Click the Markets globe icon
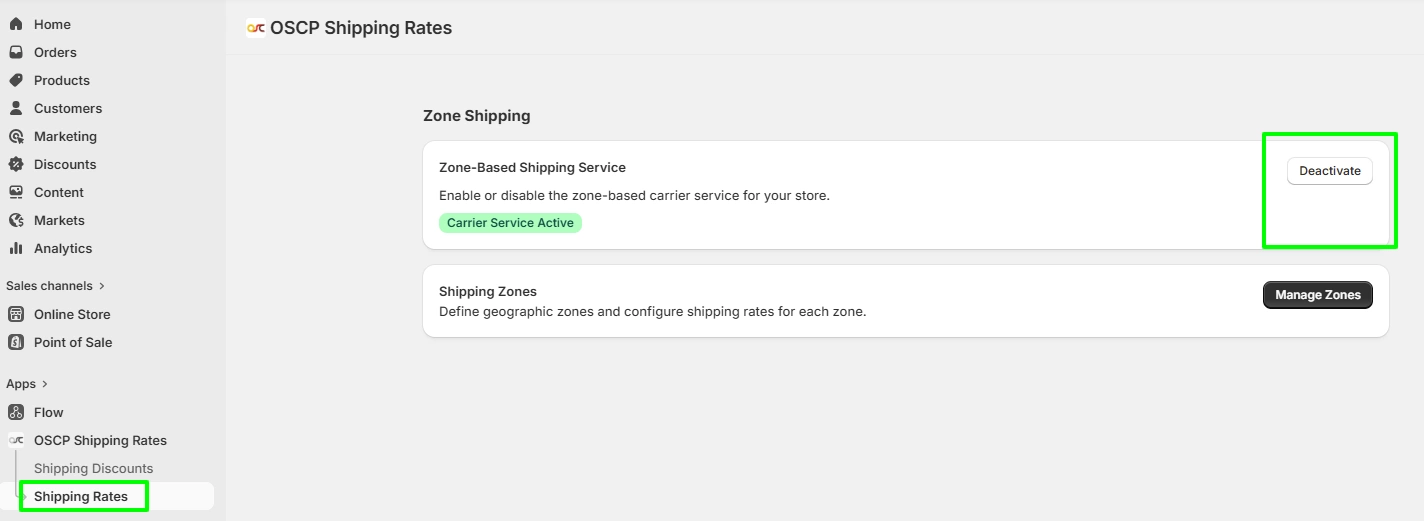The height and width of the screenshot is (521, 1424). 16,220
